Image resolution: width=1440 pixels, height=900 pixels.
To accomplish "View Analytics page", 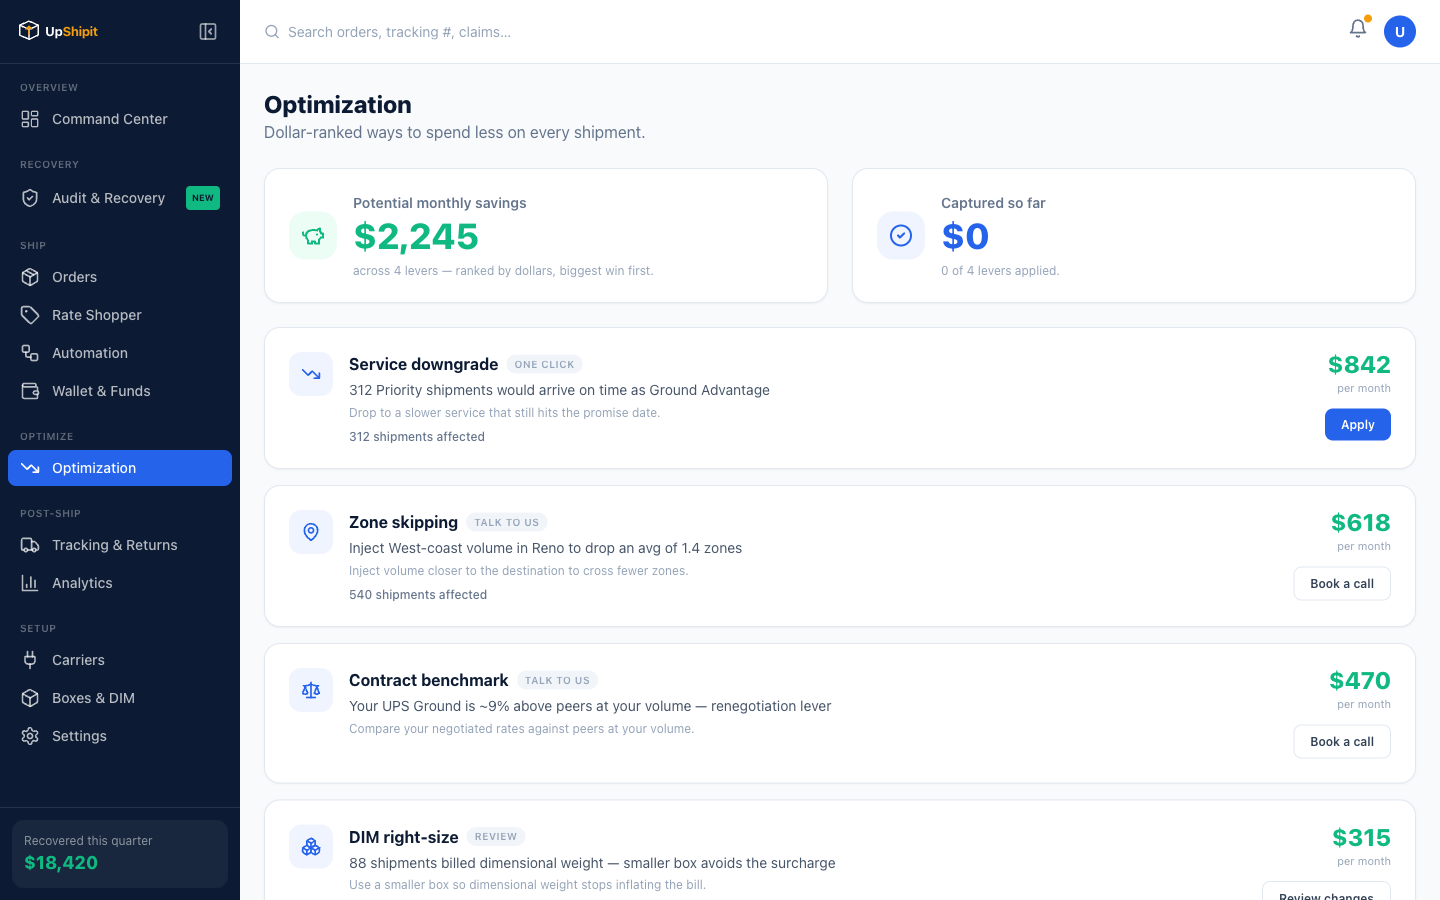I will (x=120, y=583).
